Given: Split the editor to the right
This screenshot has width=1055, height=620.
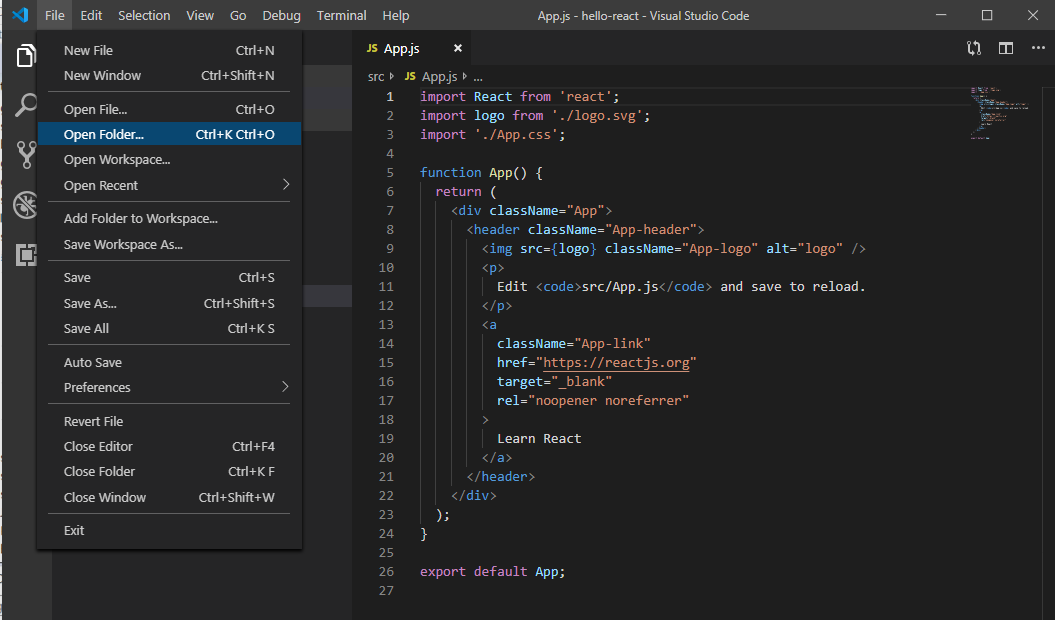Looking at the screenshot, I should (x=1006, y=48).
